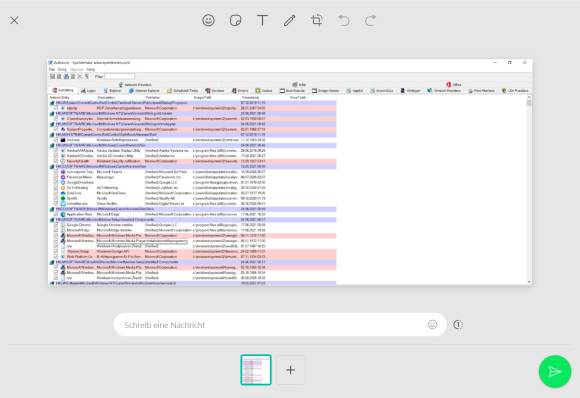Redo the last edit
Screen dimensions: 580x398
[371, 20]
